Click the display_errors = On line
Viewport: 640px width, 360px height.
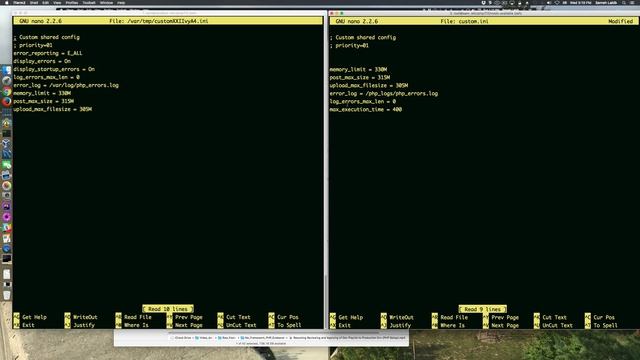[x=42, y=61]
